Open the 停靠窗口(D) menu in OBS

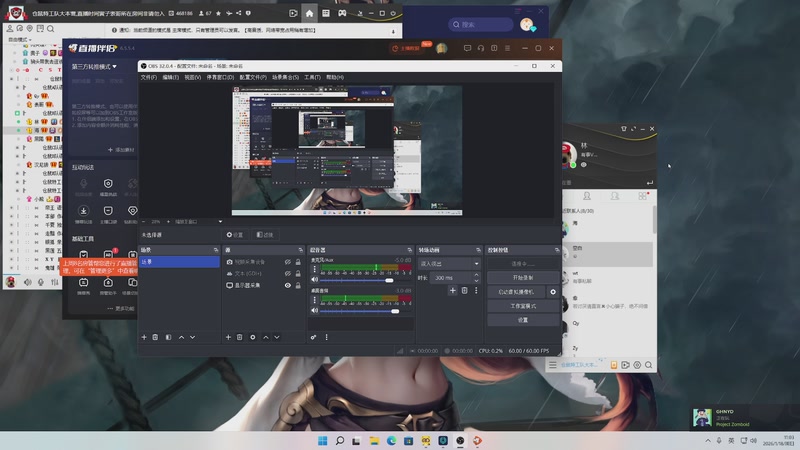point(220,77)
